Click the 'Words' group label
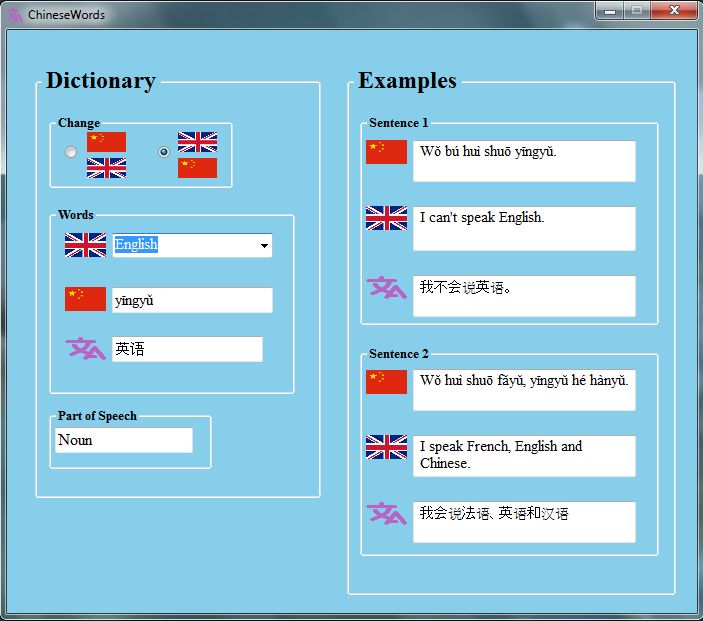 click(x=76, y=215)
